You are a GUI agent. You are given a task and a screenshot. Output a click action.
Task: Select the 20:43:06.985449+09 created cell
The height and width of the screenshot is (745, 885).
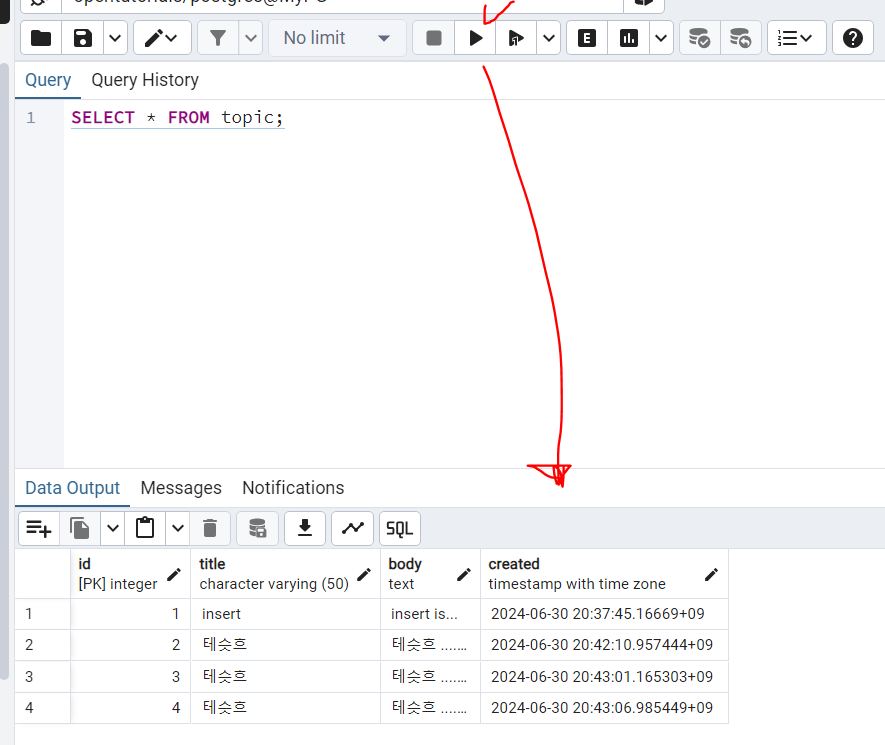point(604,708)
